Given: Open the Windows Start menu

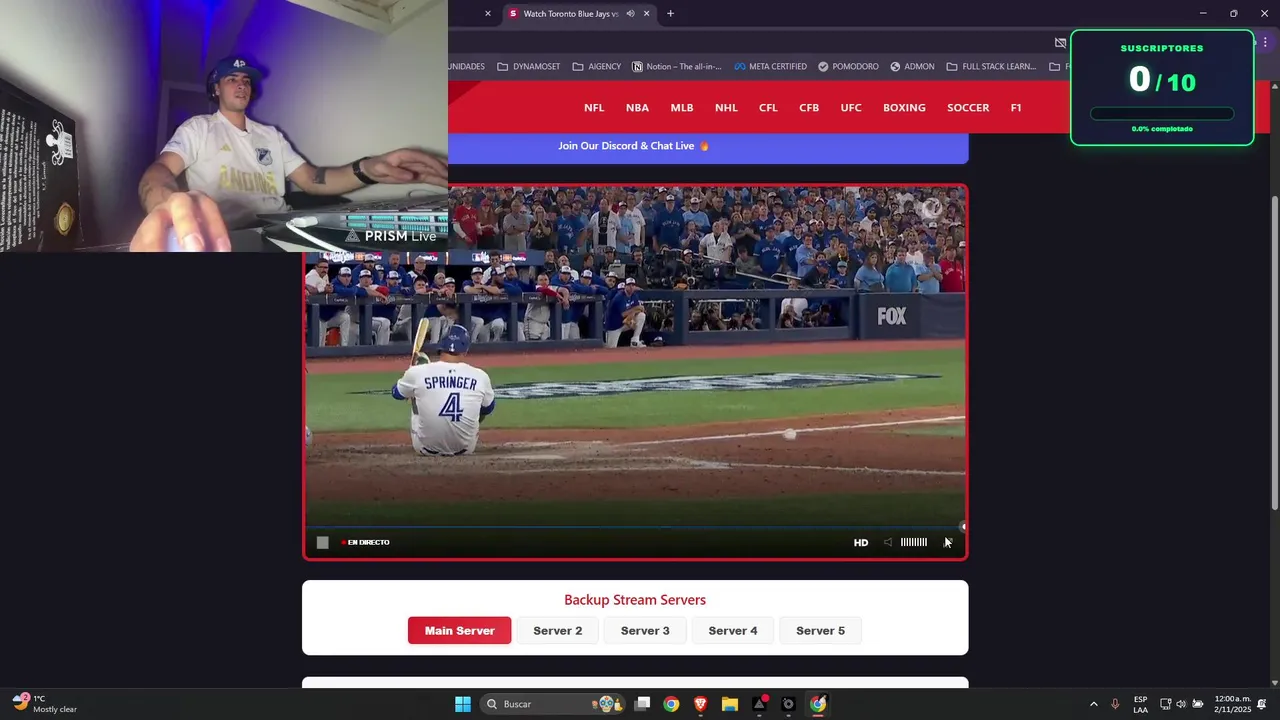Looking at the screenshot, I should [463, 704].
